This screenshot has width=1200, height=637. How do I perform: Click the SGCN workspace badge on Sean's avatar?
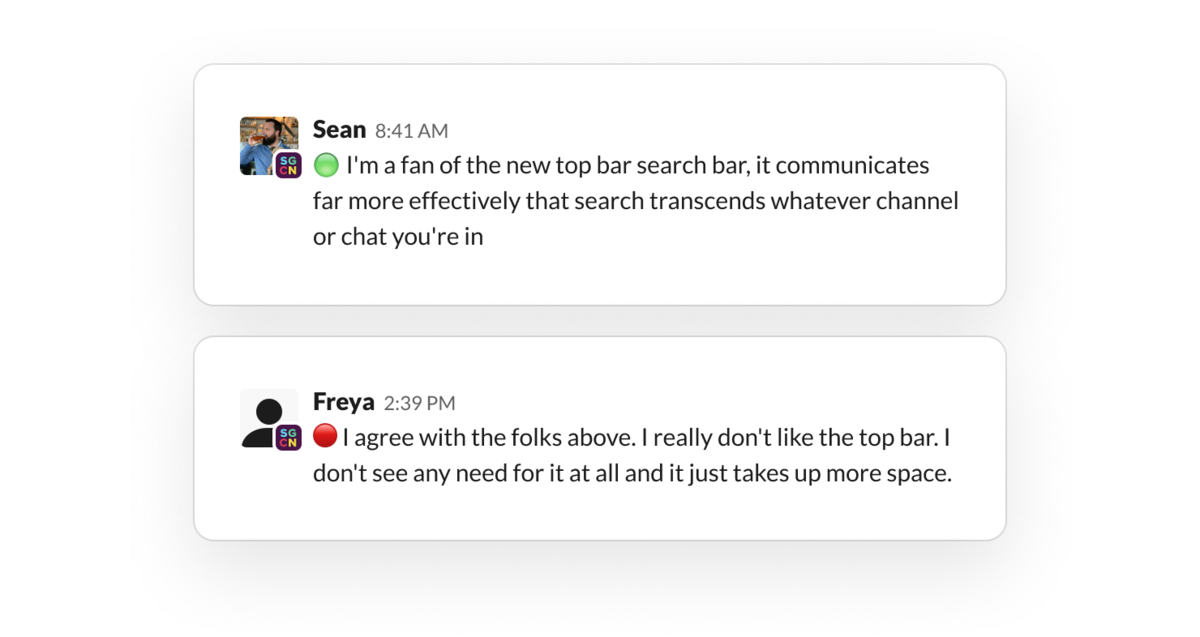(x=288, y=165)
